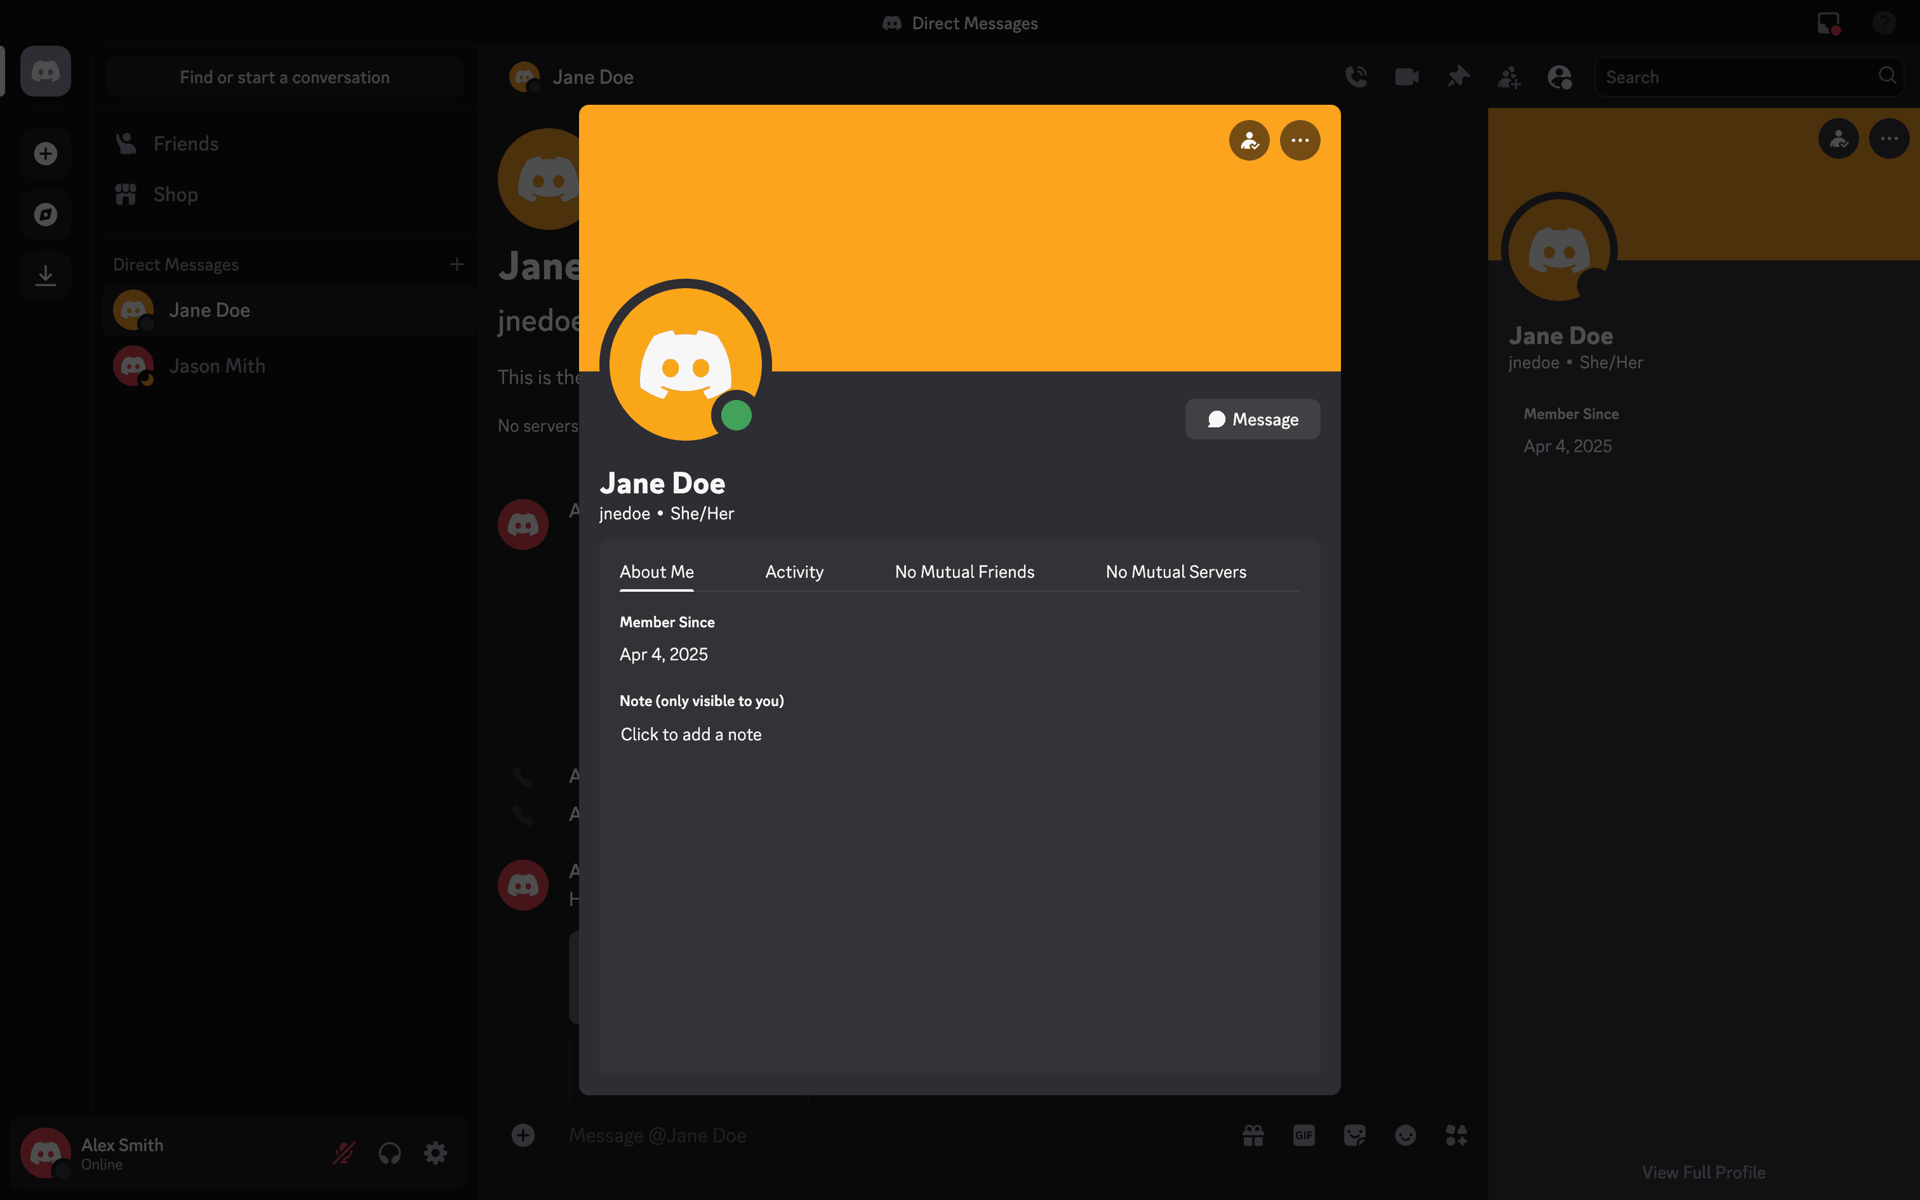Open the gift Nitro icon

(1253, 1135)
